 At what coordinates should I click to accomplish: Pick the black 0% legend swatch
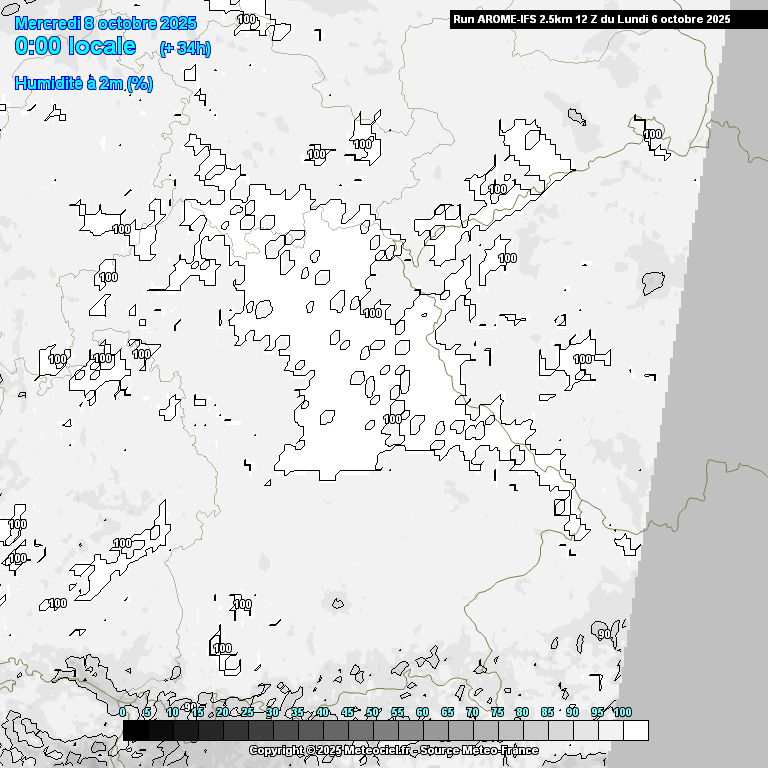pyautogui.click(x=135, y=731)
